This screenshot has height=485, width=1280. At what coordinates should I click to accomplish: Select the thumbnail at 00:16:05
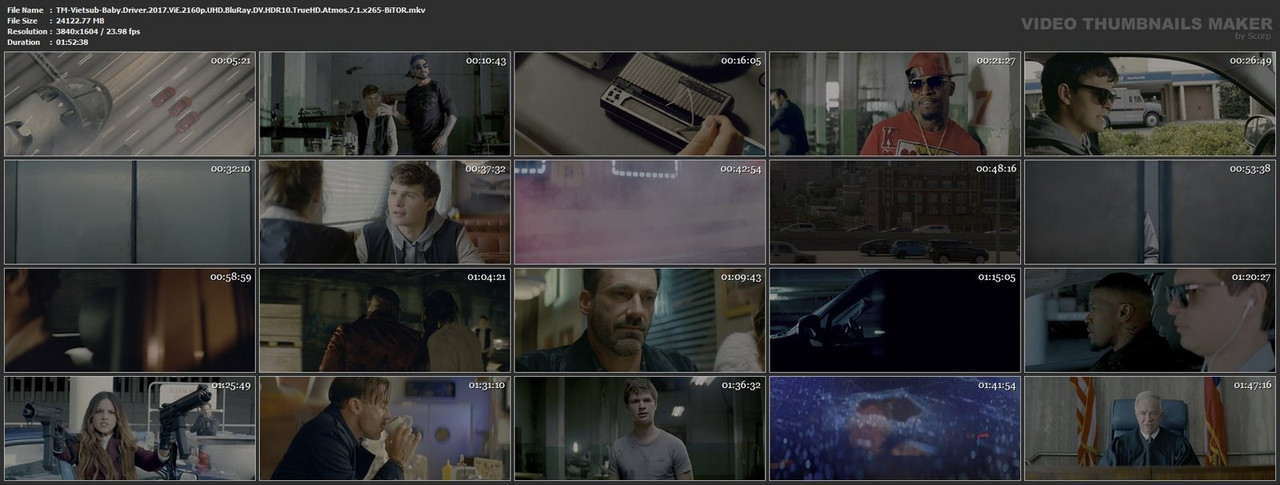pos(640,104)
